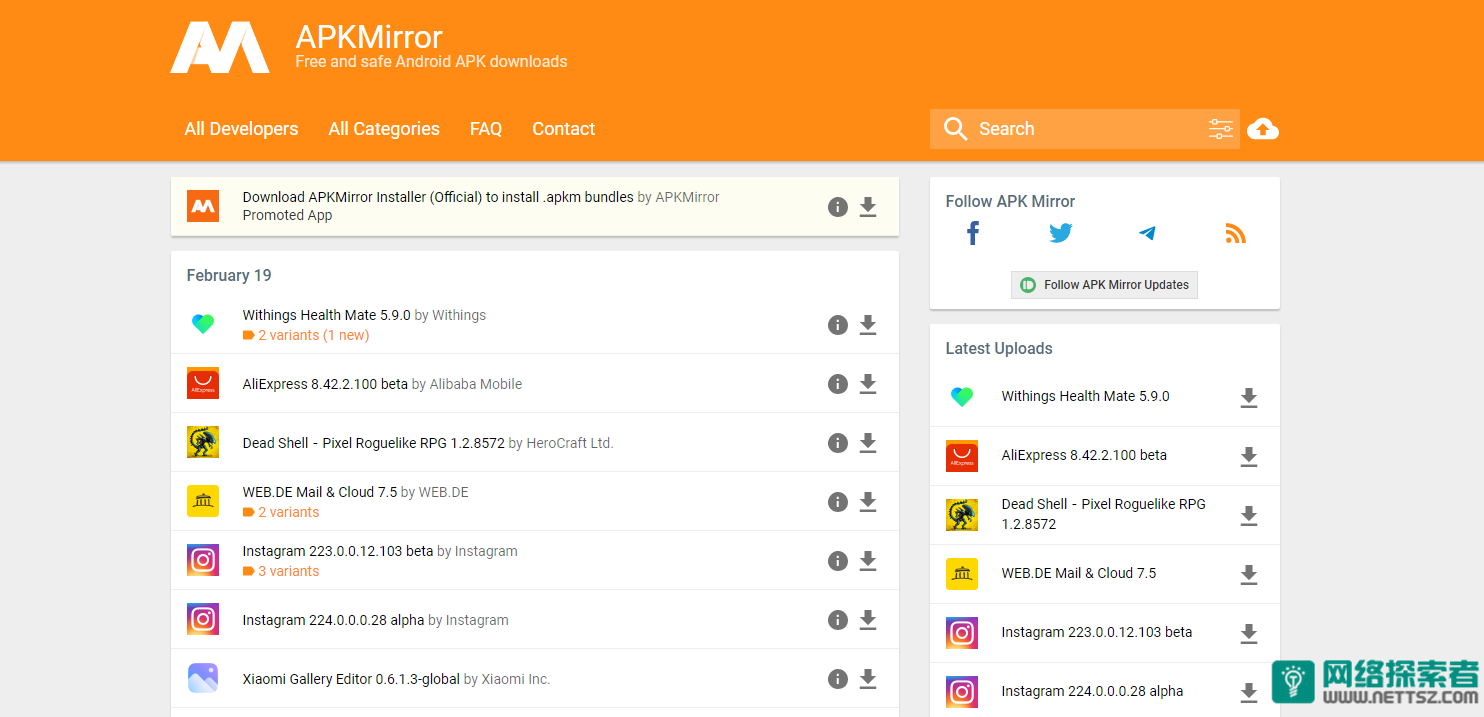Open search filter options slider icon

[x=1220, y=129]
